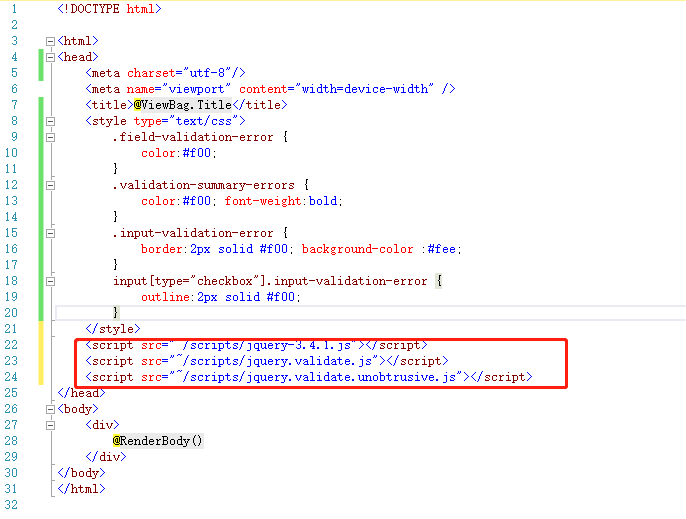Click the .validation-summary-errors selector
This screenshot has width=686, height=519.
203,185
